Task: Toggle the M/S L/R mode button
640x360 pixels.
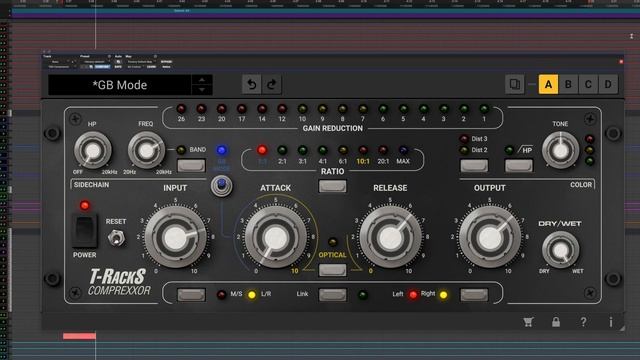Action: click(x=191, y=295)
